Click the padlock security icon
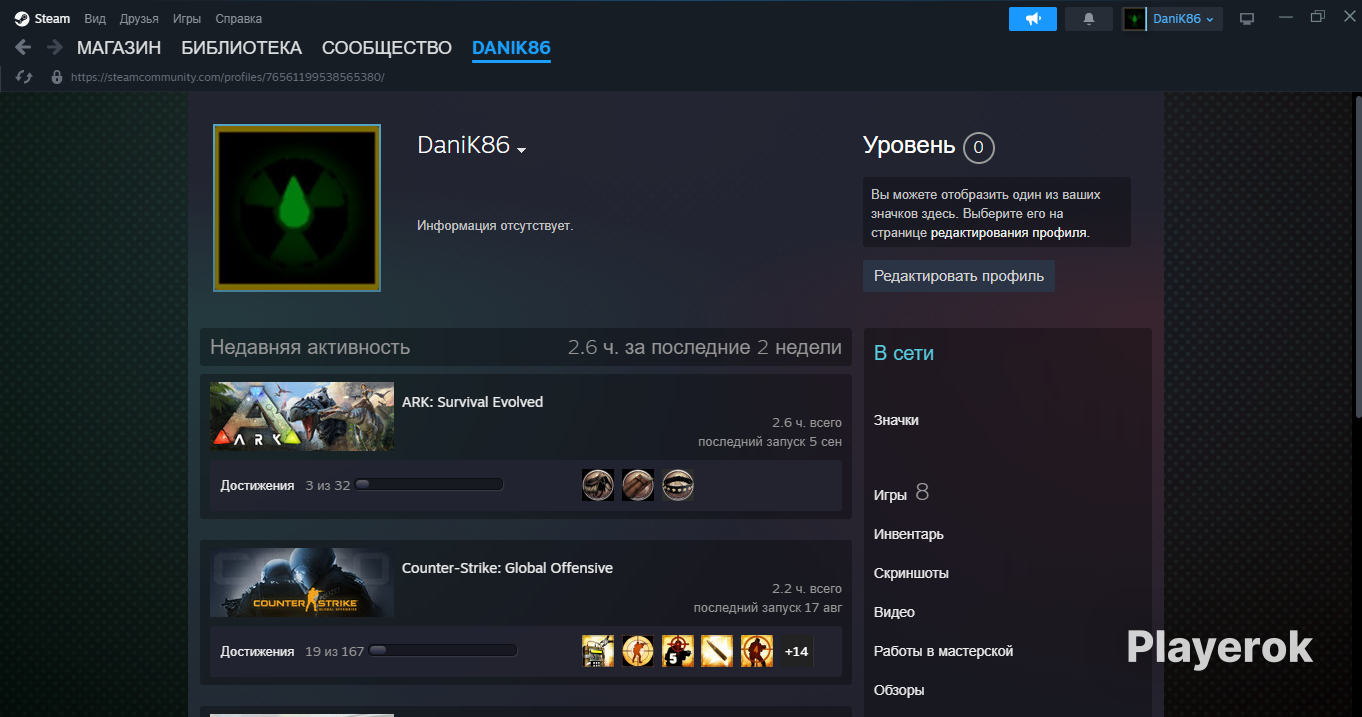The image size is (1362, 717). point(56,77)
